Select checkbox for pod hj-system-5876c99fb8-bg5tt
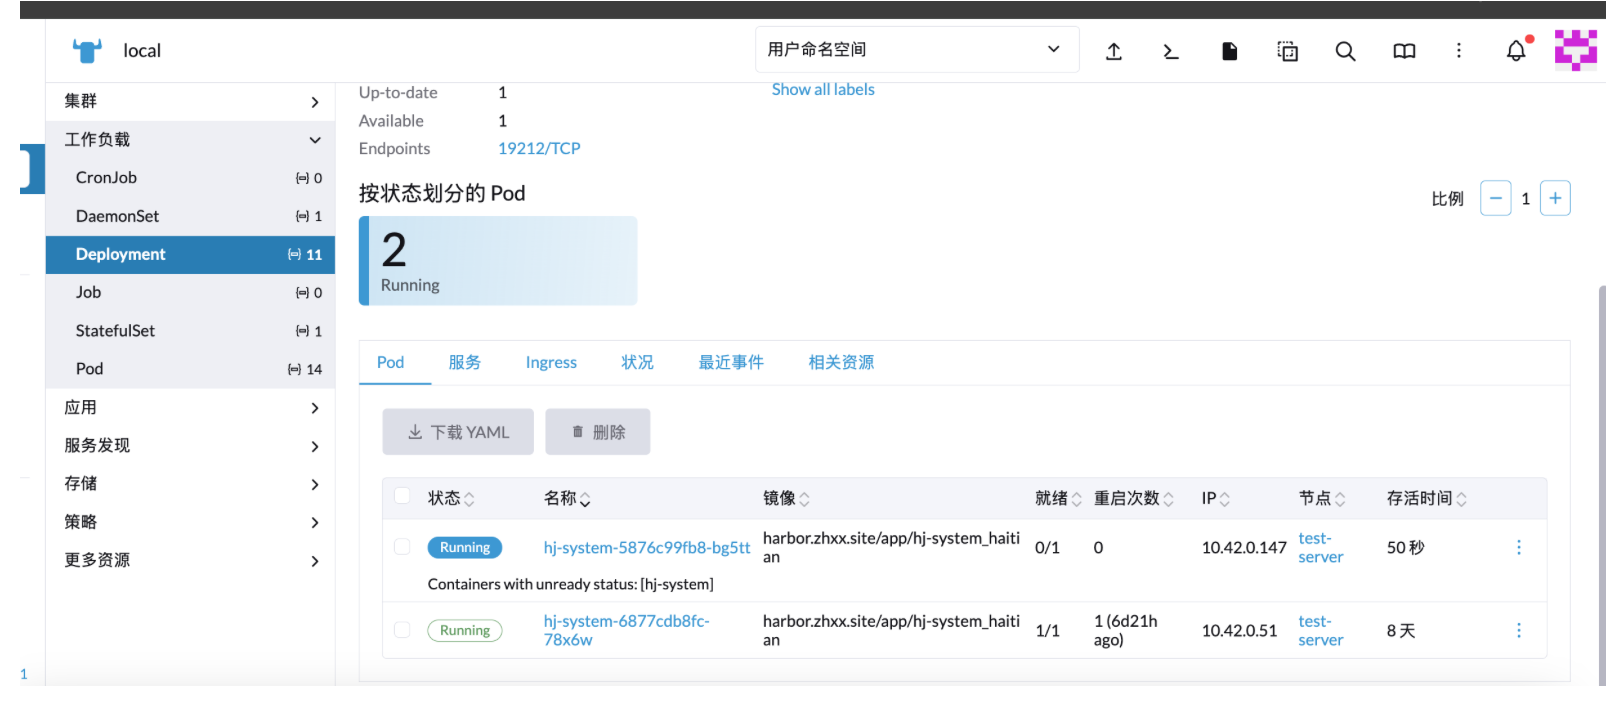The image size is (1606, 702). point(402,547)
